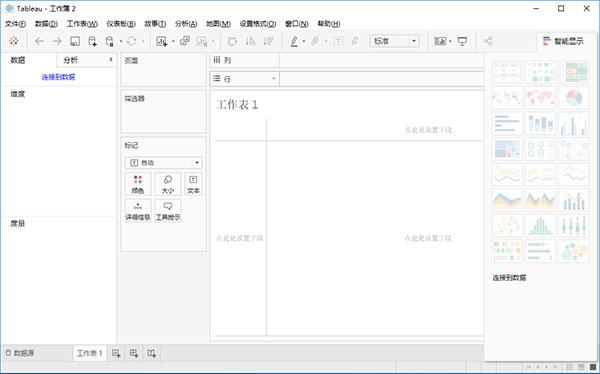Click the 行 rows shelf field area
The height and width of the screenshot is (374, 600).
(x=382, y=79)
